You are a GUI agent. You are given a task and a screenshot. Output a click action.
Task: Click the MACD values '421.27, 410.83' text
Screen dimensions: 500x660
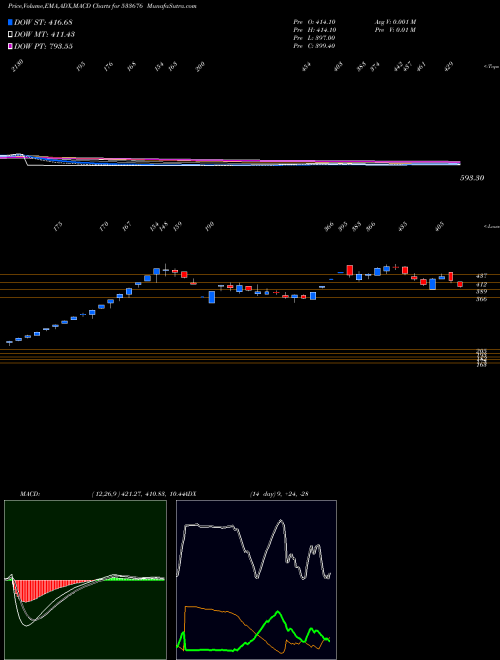pyautogui.click(x=143, y=494)
